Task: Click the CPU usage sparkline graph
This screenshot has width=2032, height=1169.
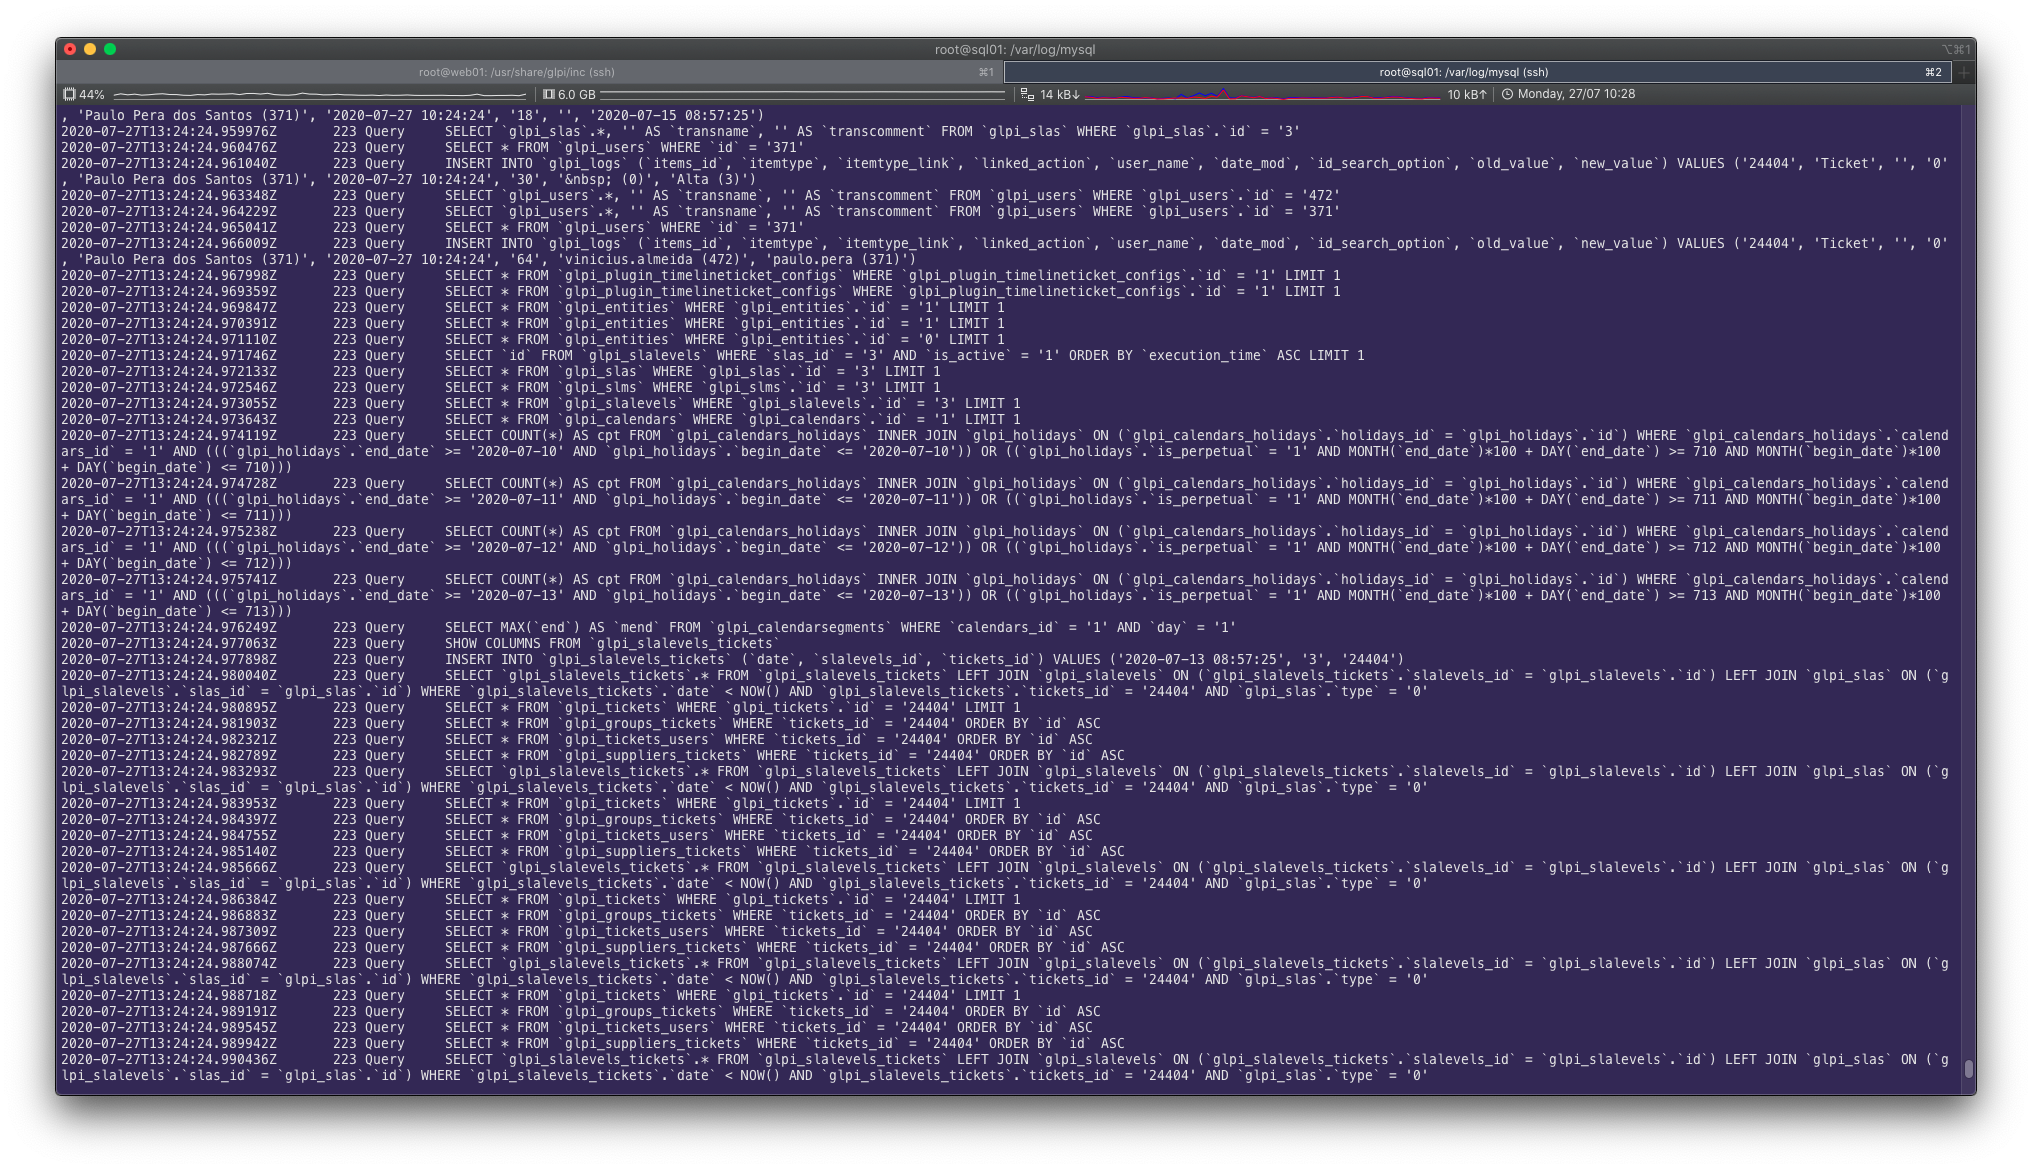Action: click(x=322, y=94)
